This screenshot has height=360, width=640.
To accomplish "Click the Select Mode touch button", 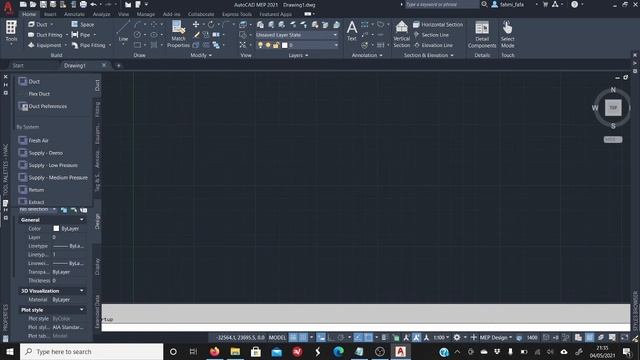I will [507, 34].
